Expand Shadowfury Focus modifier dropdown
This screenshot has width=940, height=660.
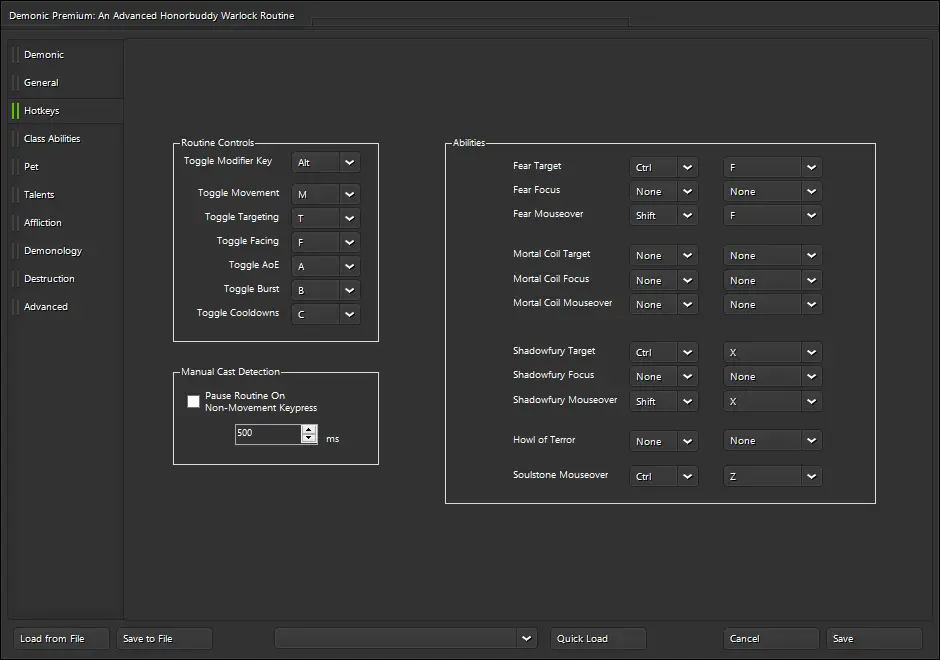[x=664, y=376]
